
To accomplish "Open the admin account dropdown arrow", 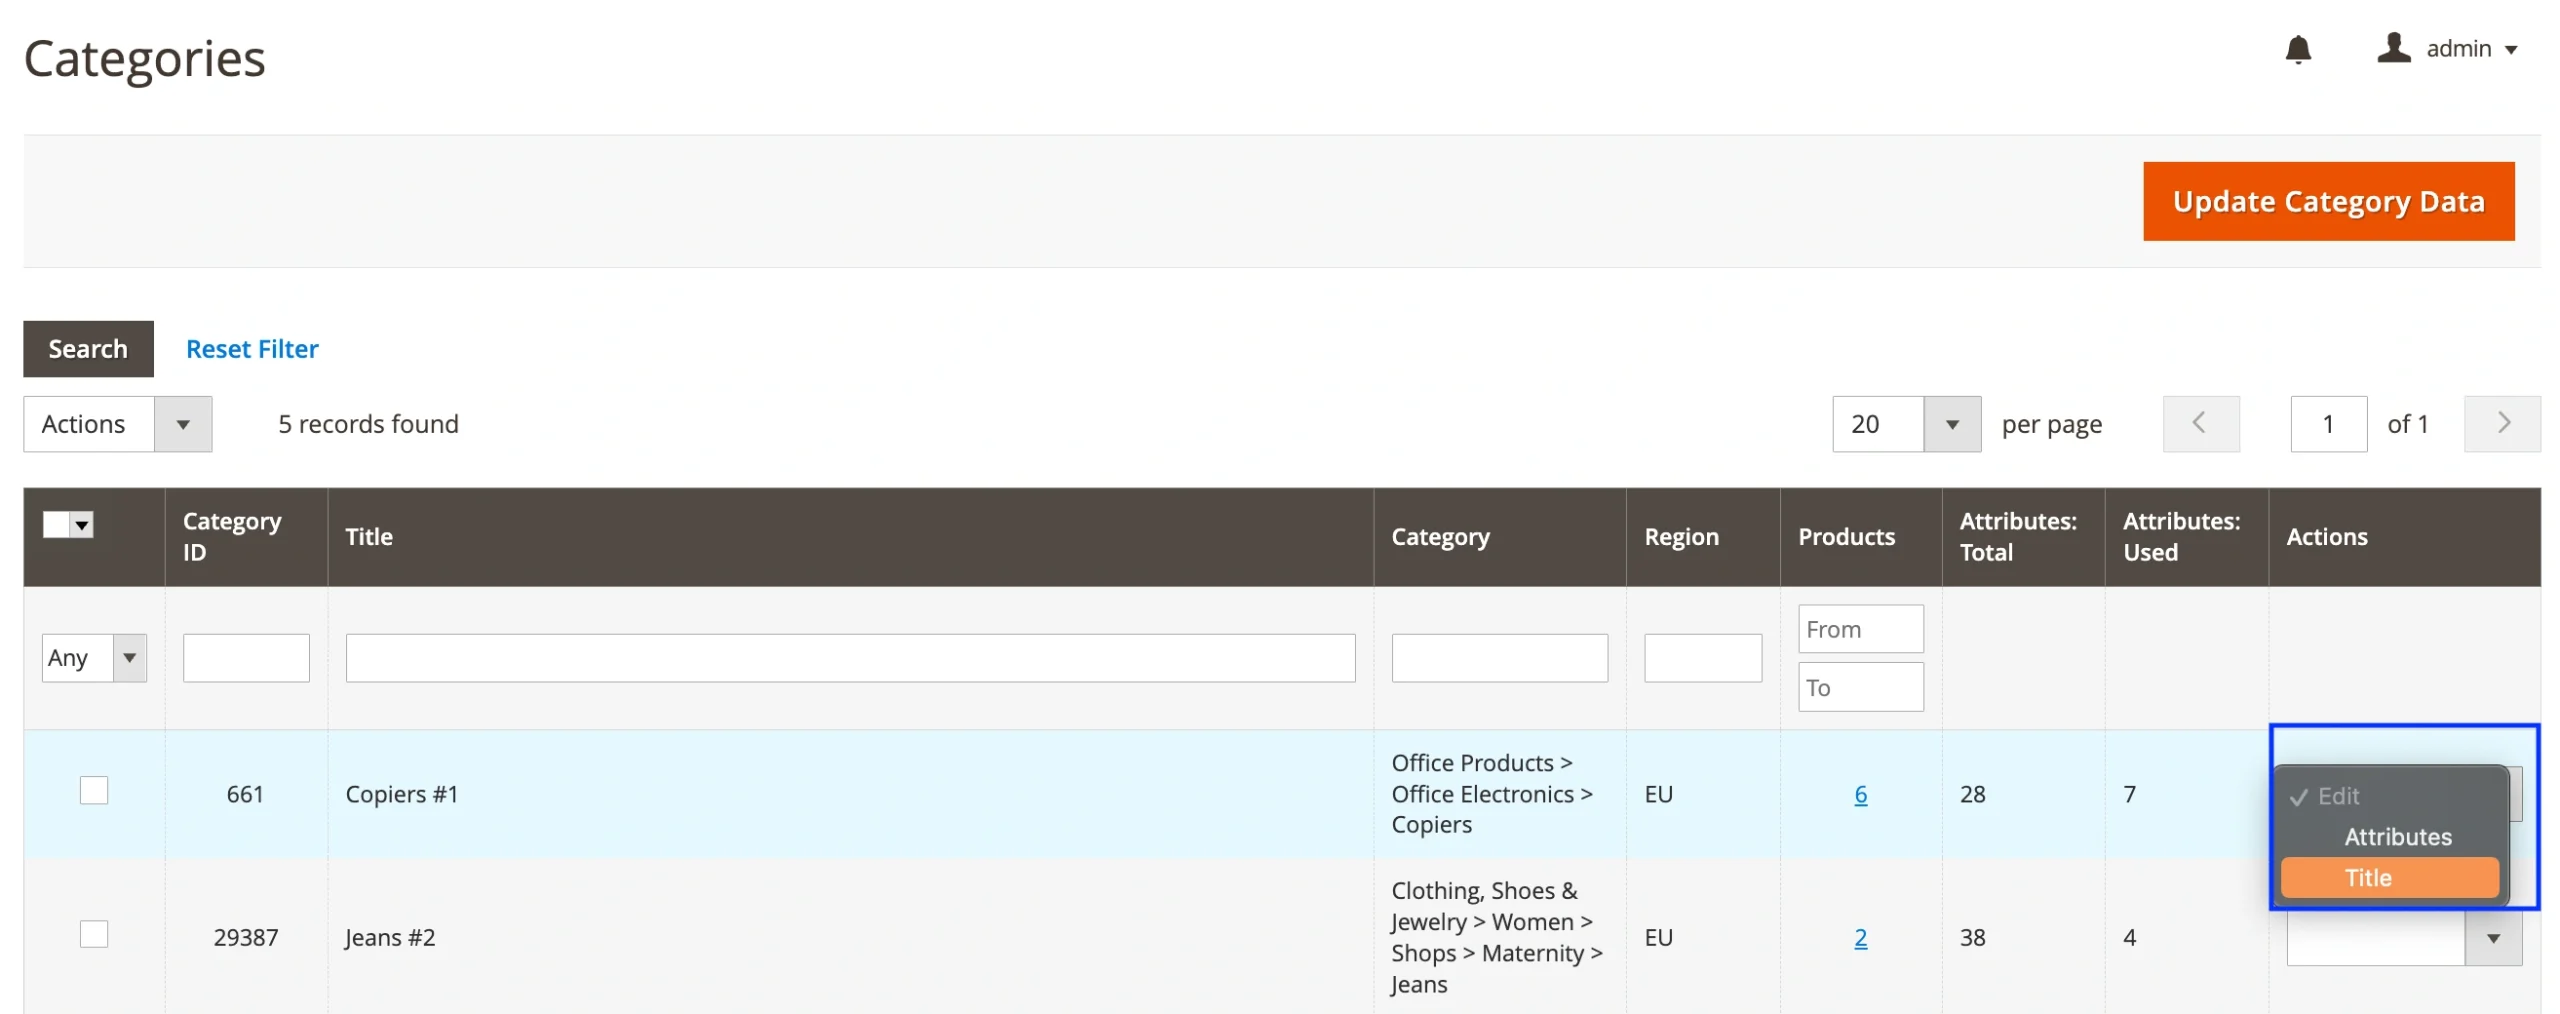I will (2511, 50).
